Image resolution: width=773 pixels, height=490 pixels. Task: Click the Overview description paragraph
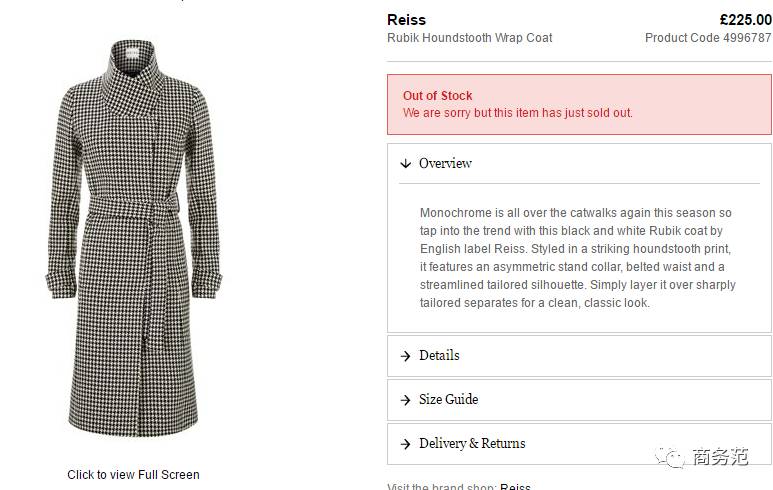coord(577,258)
